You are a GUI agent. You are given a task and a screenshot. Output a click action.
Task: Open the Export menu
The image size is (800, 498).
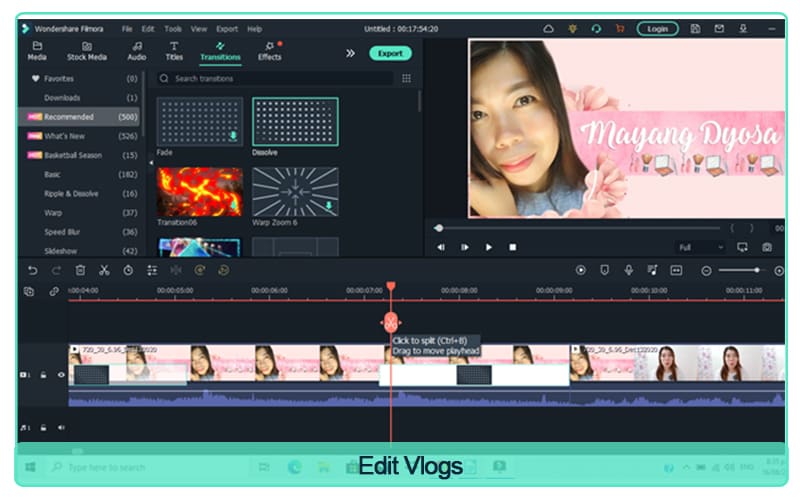(x=227, y=29)
